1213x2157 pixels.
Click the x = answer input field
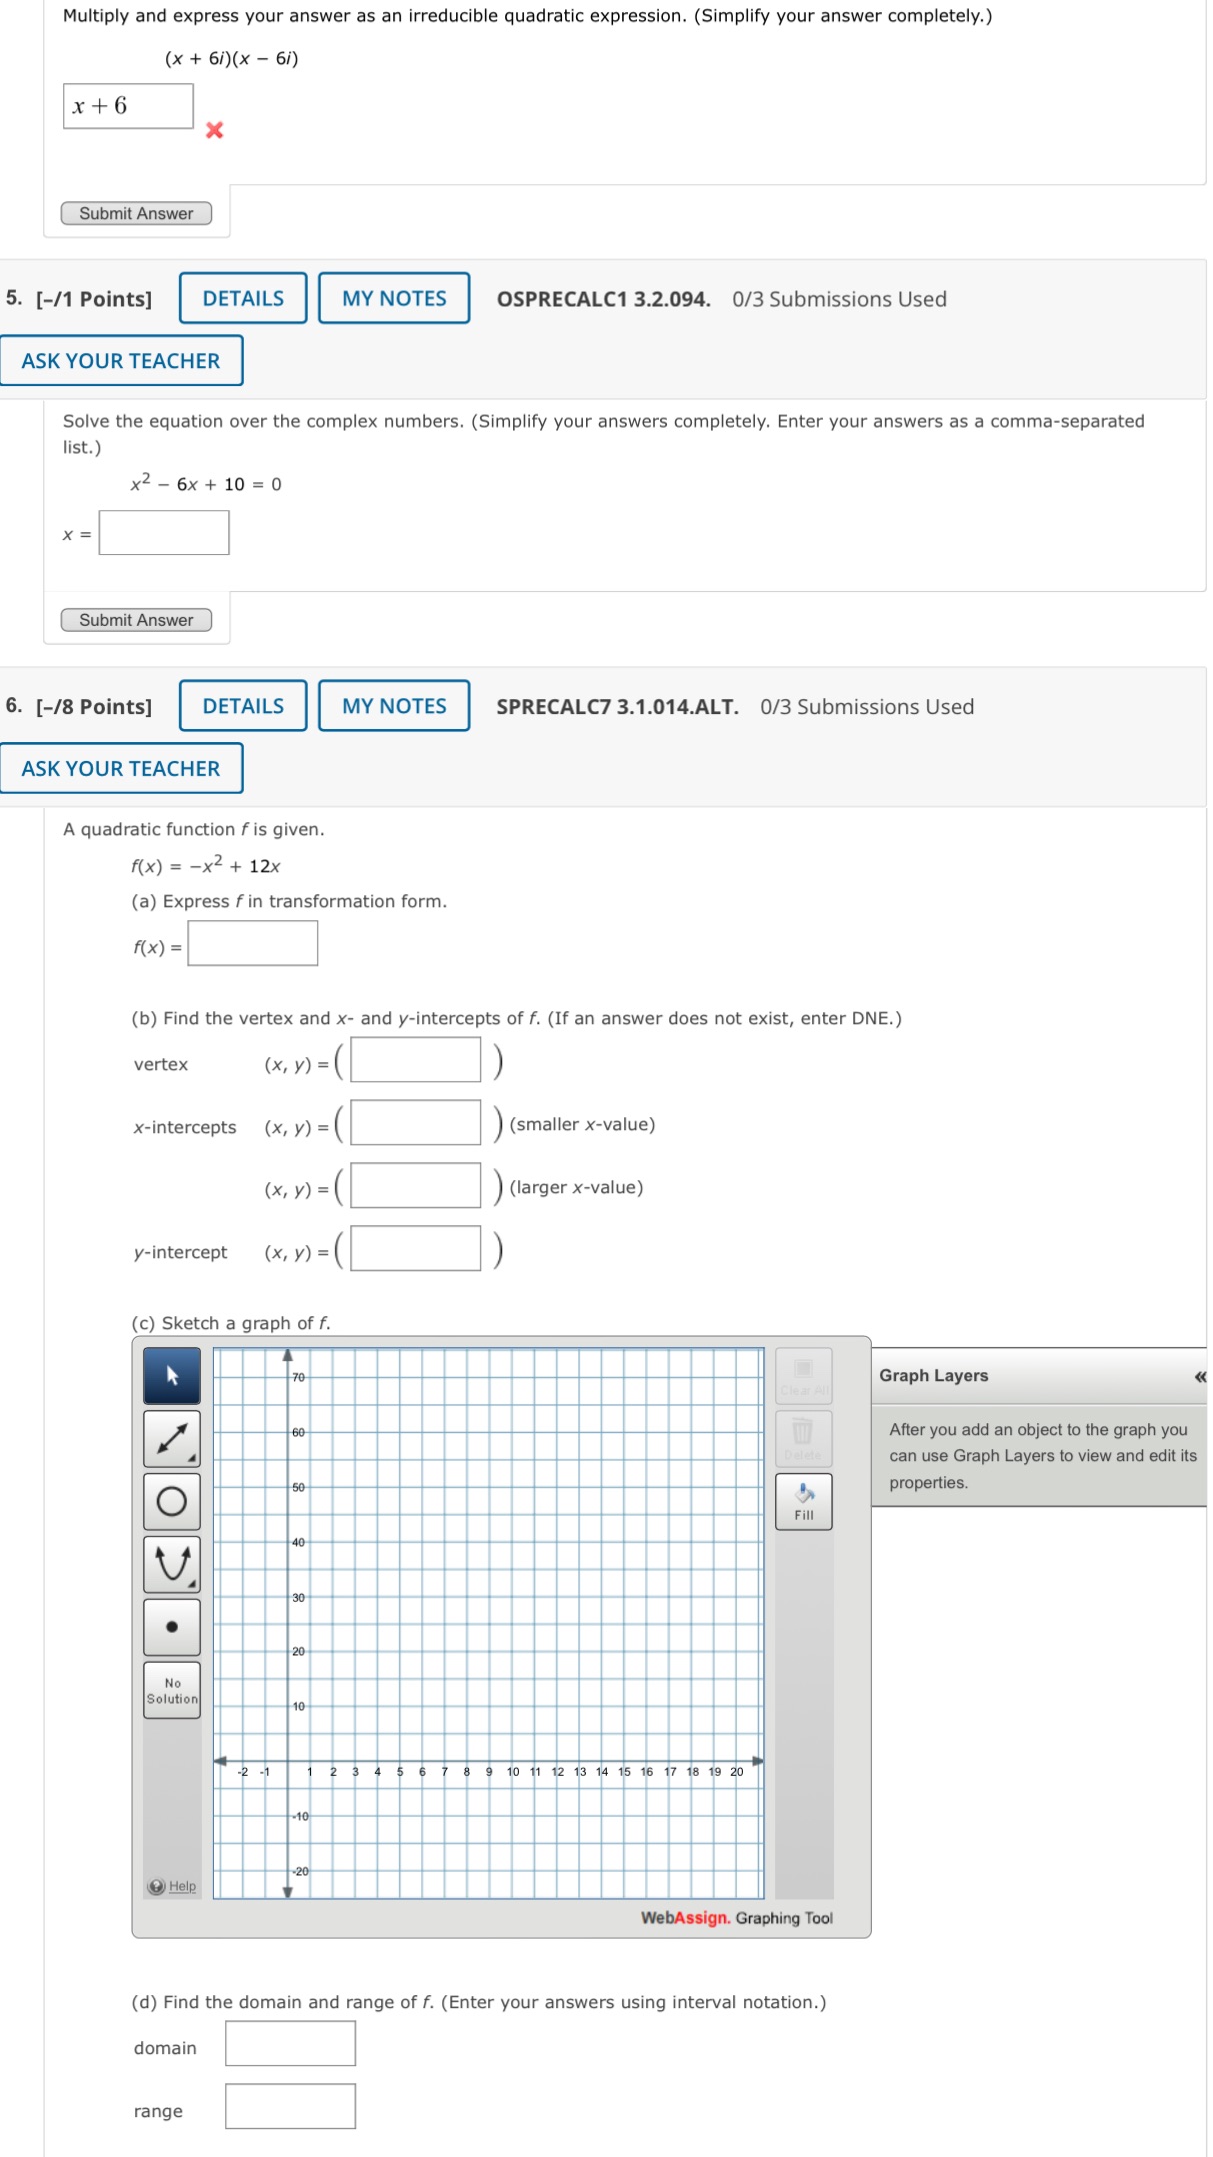tap(163, 532)
